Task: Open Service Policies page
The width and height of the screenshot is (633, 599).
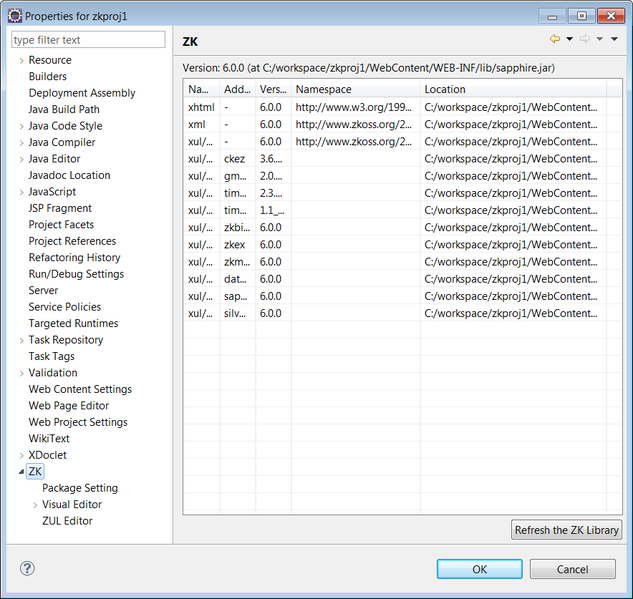Action: click(65, 307)
